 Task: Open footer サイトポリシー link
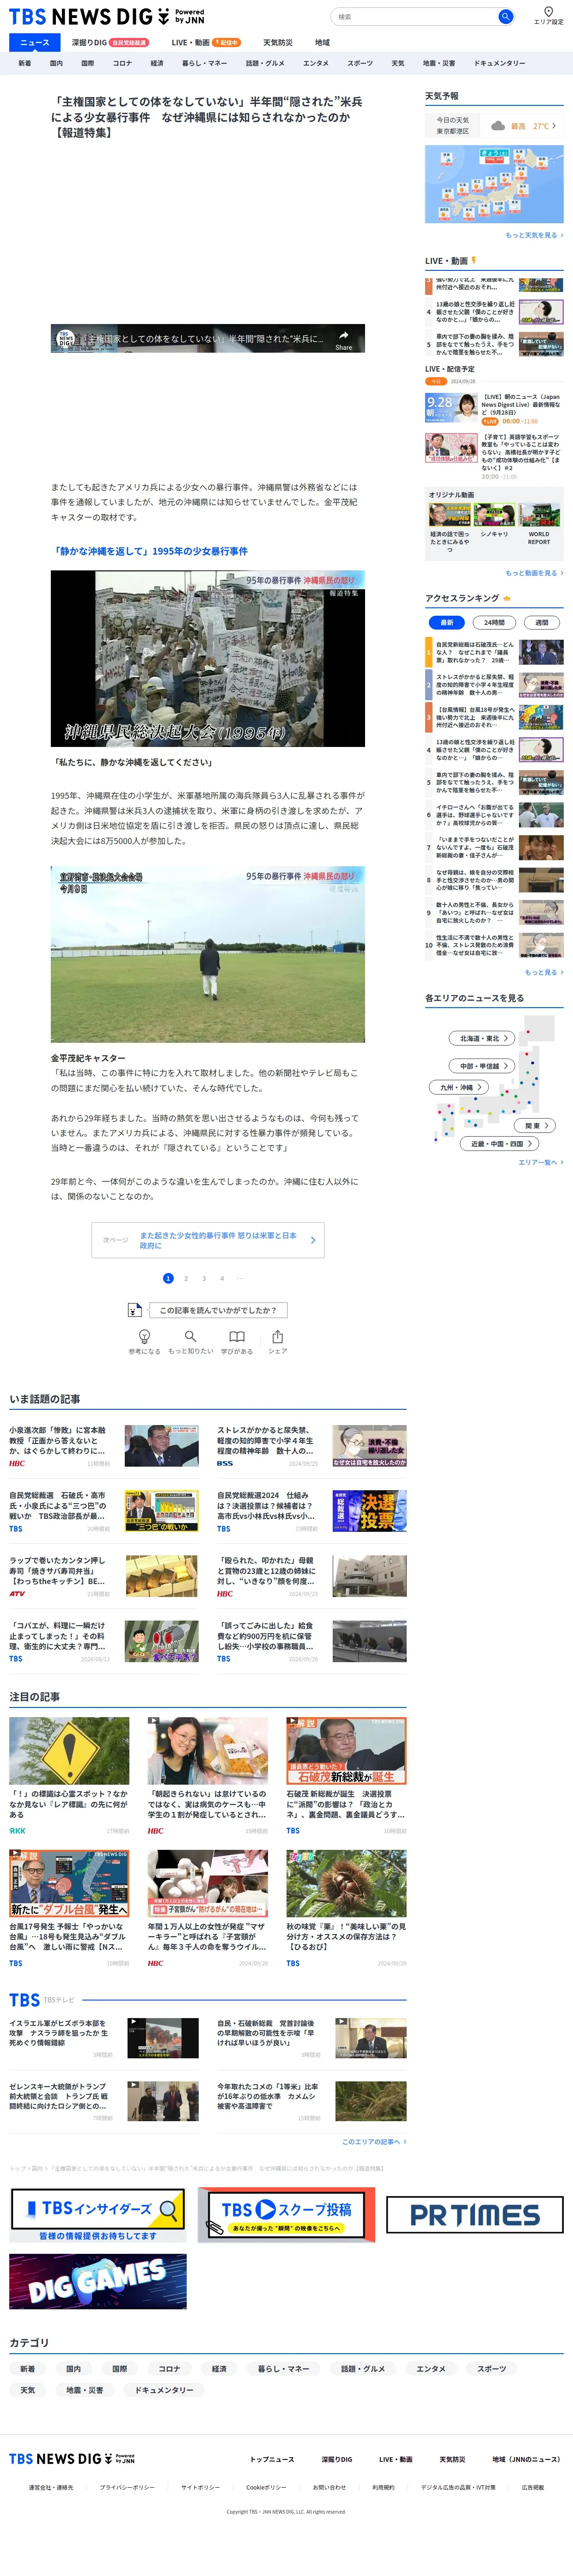(200, 2487)
